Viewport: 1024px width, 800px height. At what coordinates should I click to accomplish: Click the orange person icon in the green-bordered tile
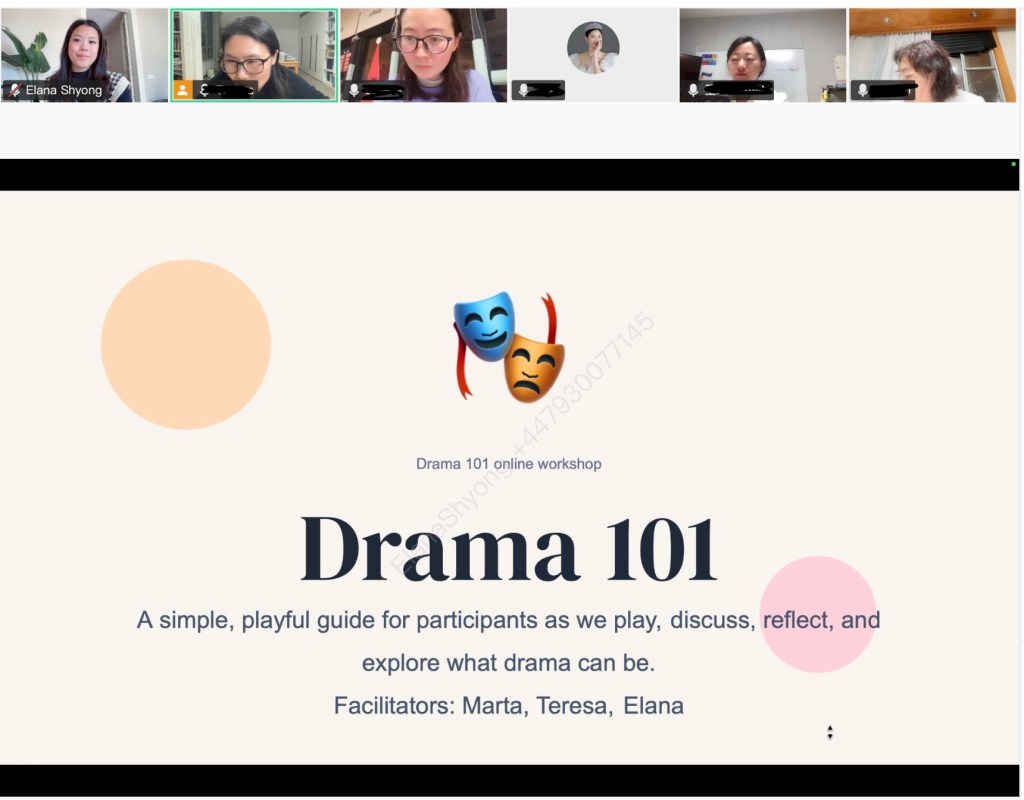pyautogui.click(x=183, y=90)
